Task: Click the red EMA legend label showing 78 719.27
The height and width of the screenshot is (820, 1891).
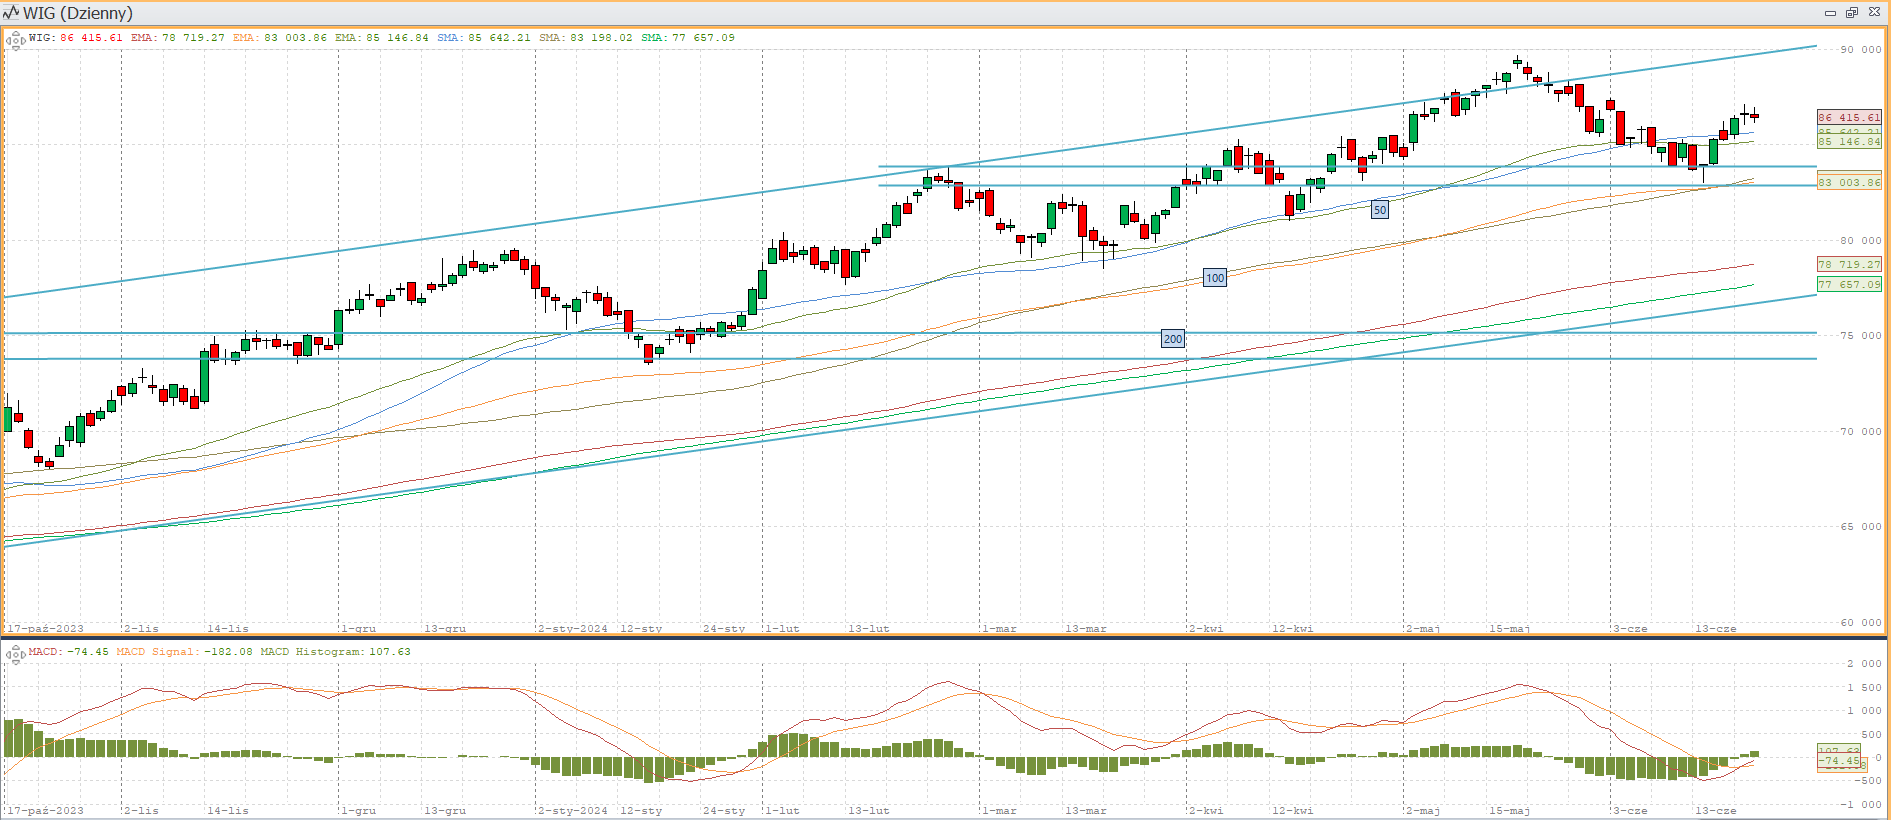Action: [x=178, y=38]
